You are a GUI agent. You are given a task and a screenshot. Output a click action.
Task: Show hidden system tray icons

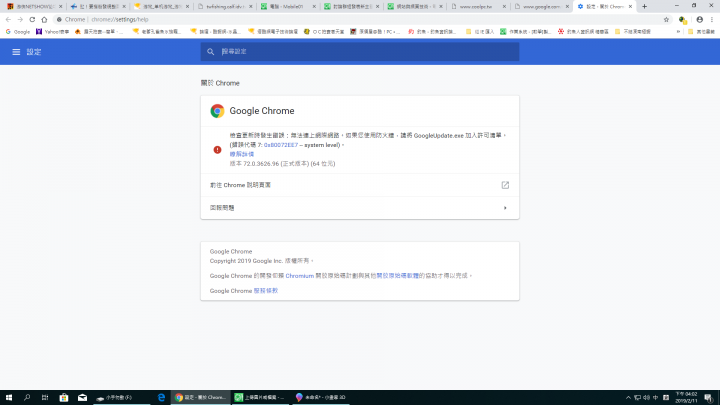628,398
